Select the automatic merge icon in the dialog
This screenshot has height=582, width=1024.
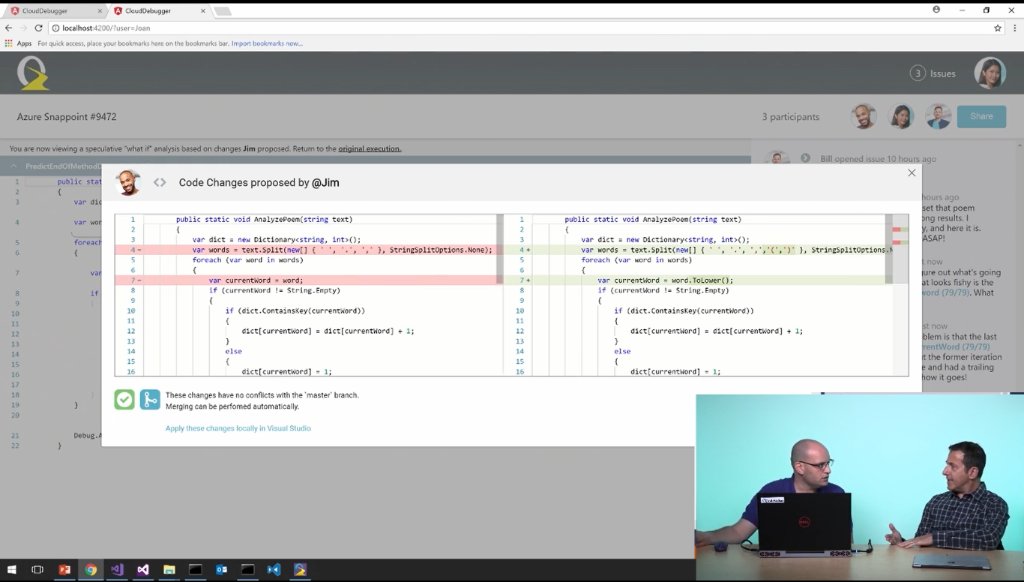click(x=150, y=399)
